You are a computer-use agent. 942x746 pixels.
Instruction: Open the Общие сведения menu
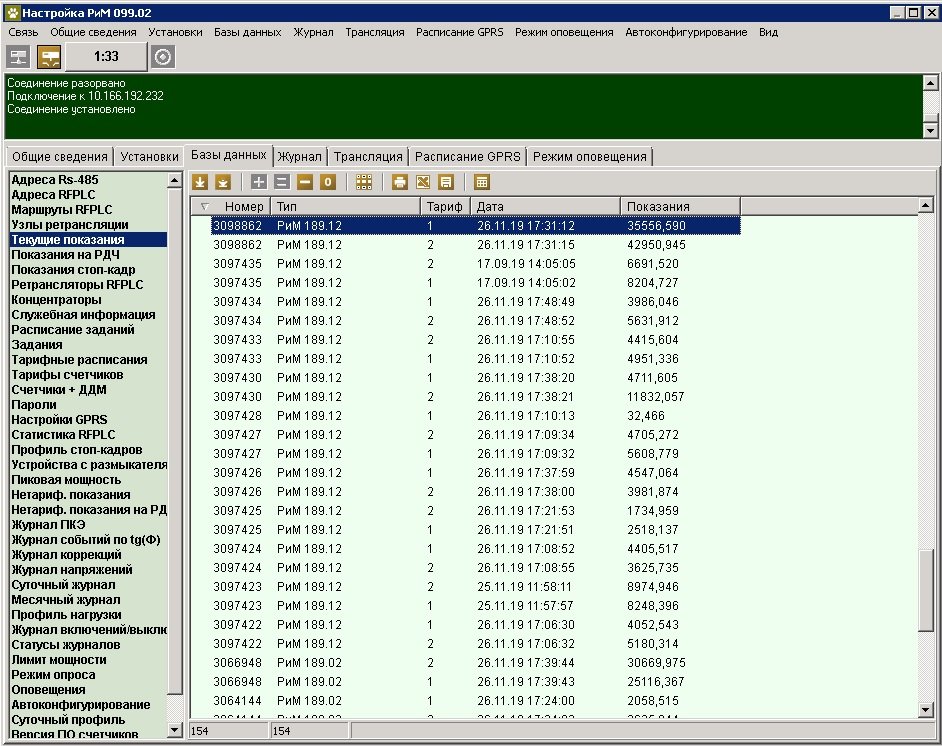[93, 32]
